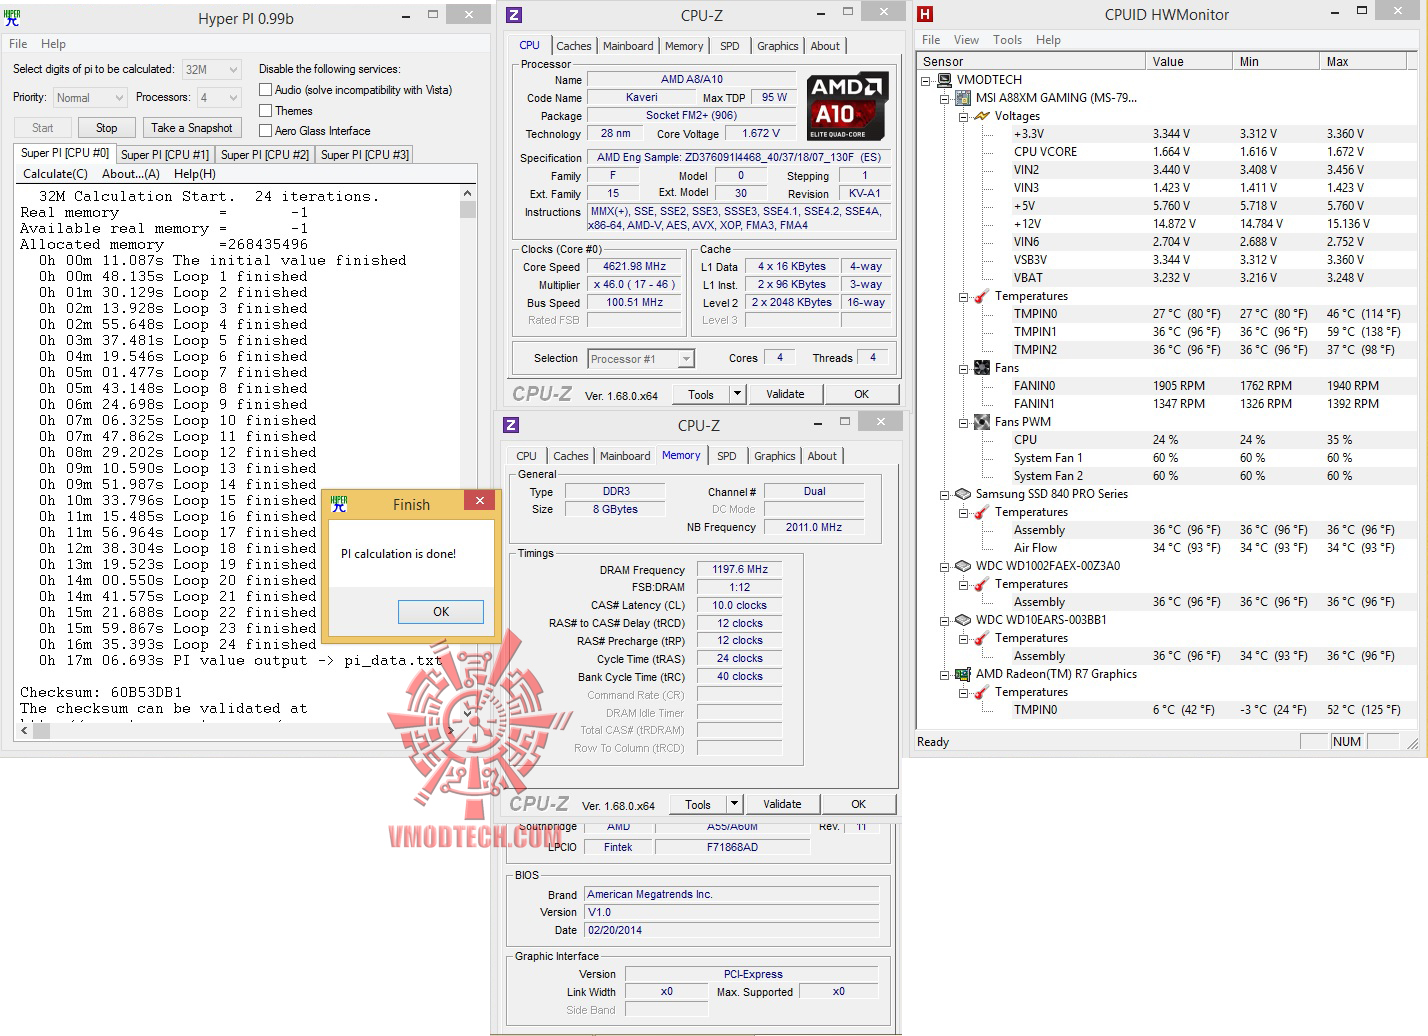Click the Max column header in HWMonitor

pos(1365,62)
